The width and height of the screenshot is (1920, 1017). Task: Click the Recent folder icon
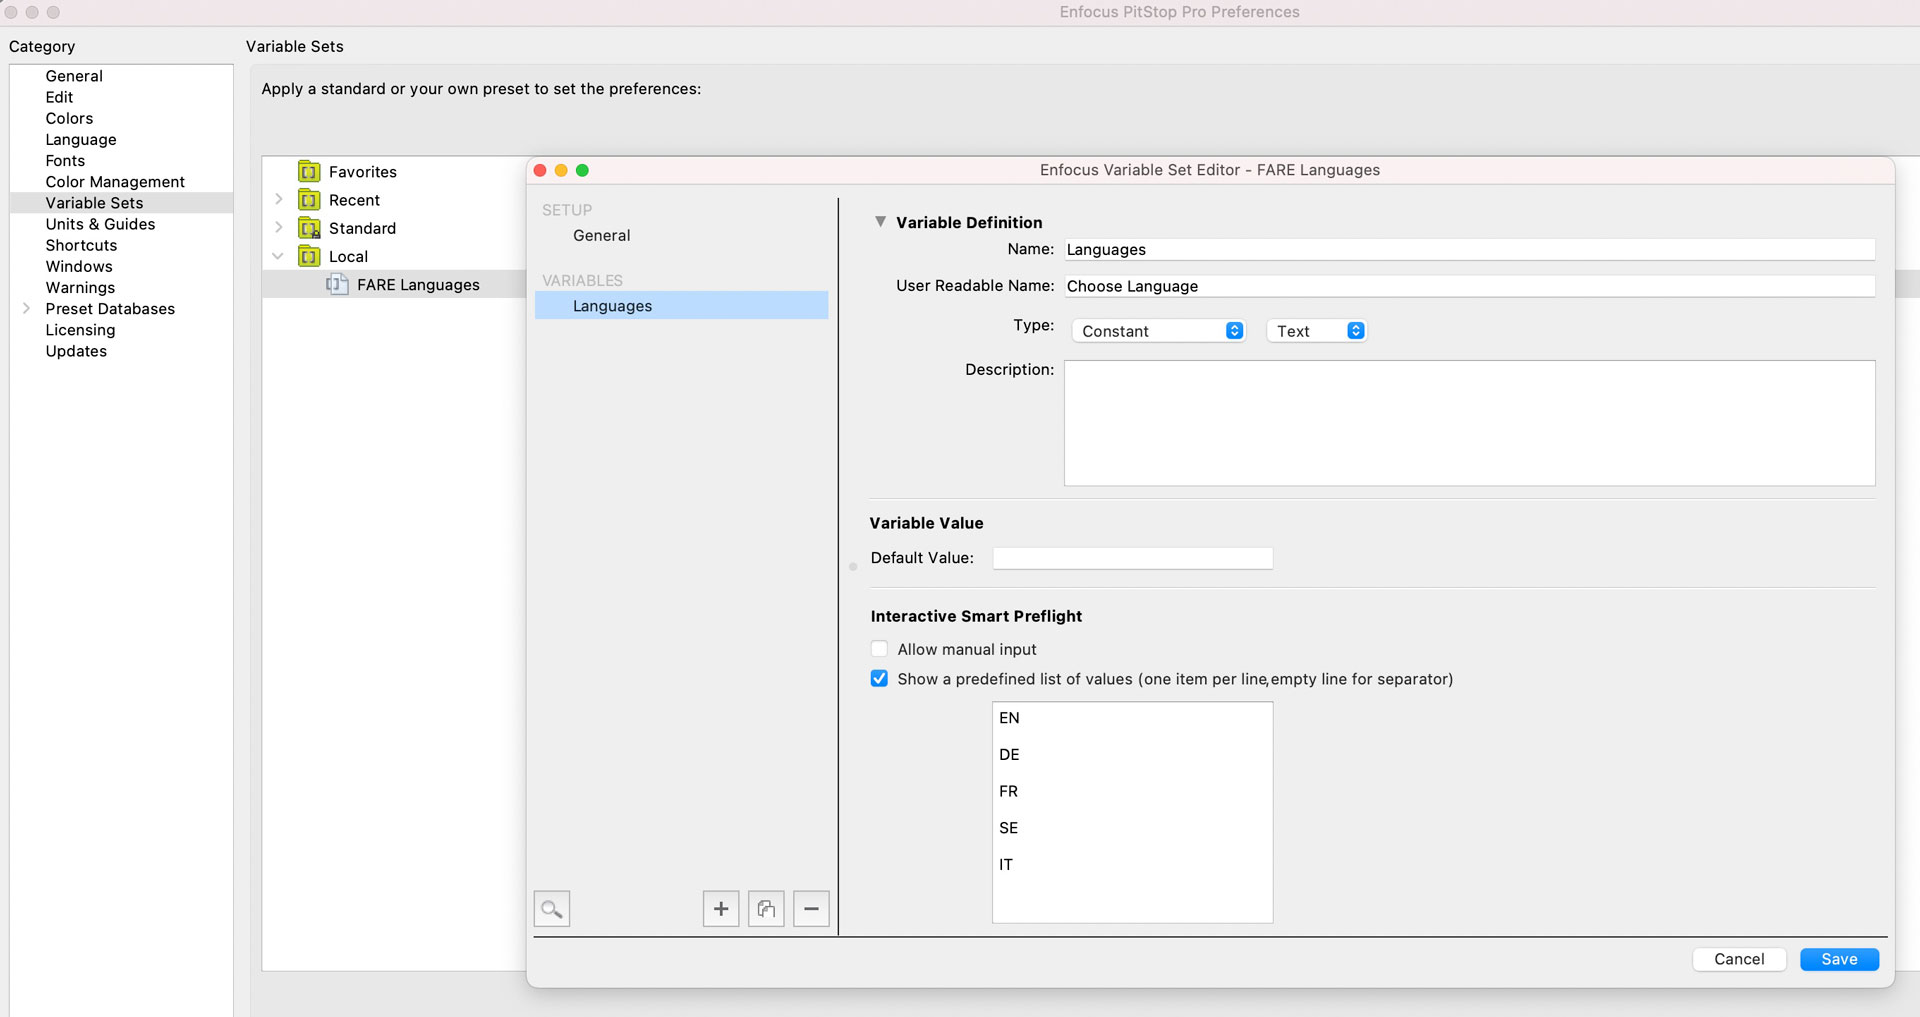tap(310, 200)
